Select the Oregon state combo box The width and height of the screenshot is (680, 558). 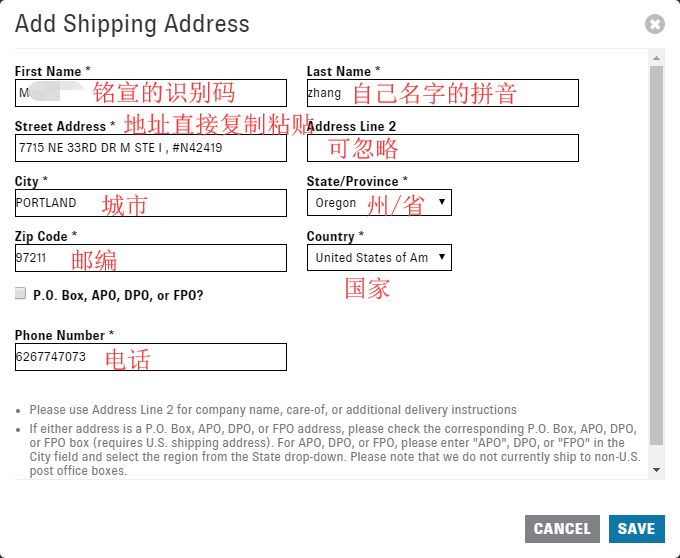click(x=379, y=202)
